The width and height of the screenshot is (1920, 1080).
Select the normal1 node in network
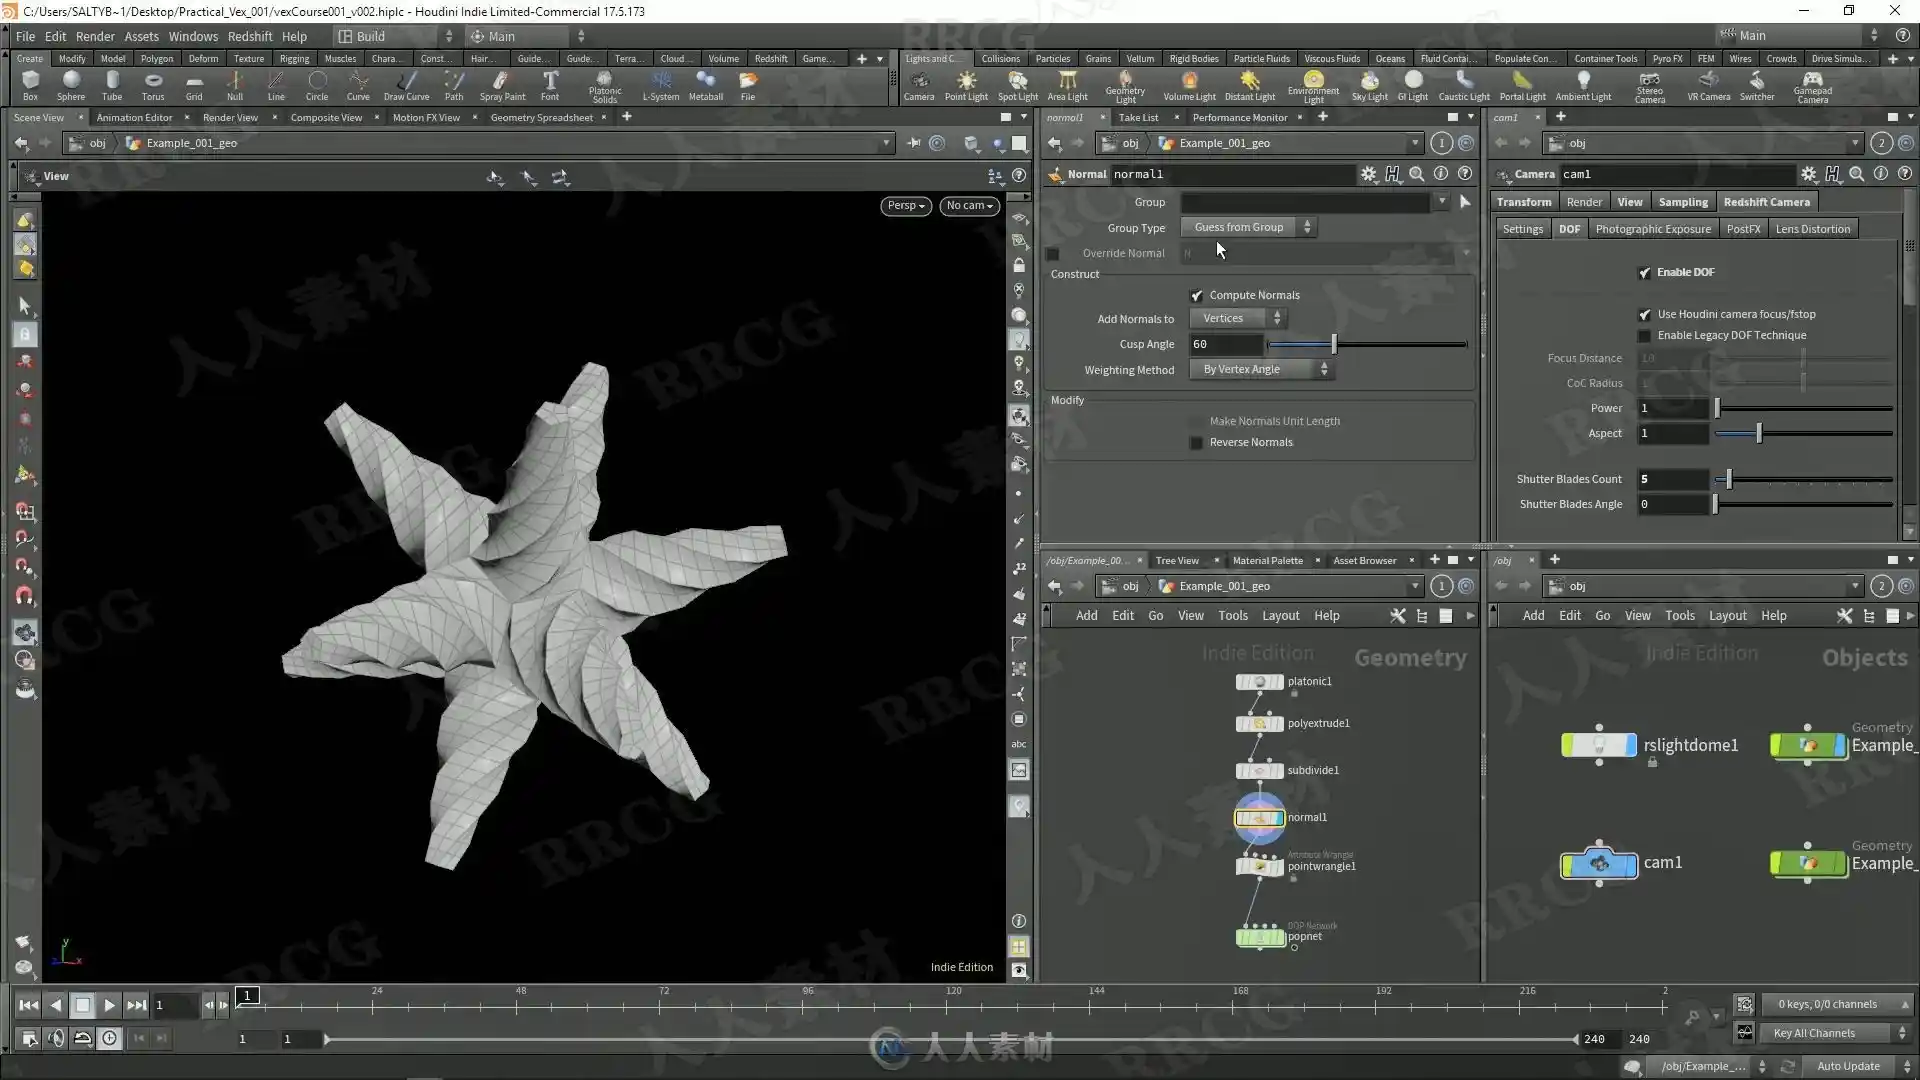1260,817
